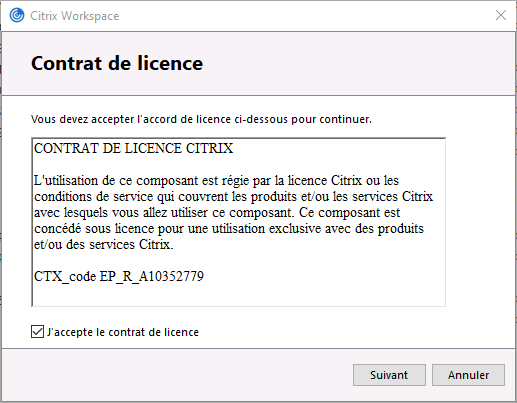Click the empty footer area left of Suivant
Screen dimensions: 517x403
coord(177,375)
